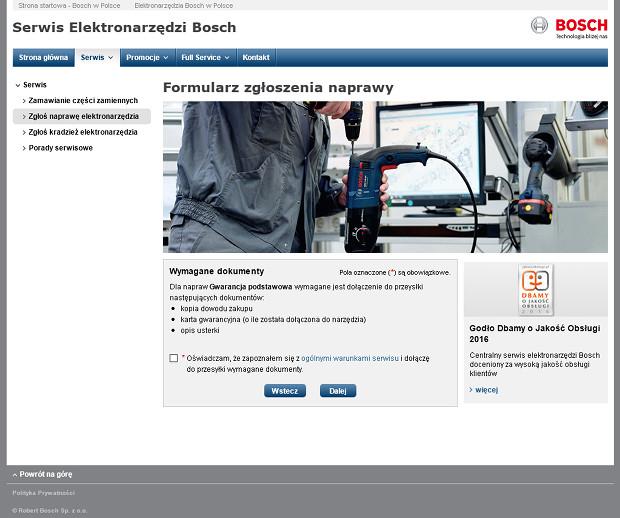Viewport: 620px width, 518px height.
Task: Open the Dbamy o Jakość Obsługi badge image
Action: pos(536,290)
